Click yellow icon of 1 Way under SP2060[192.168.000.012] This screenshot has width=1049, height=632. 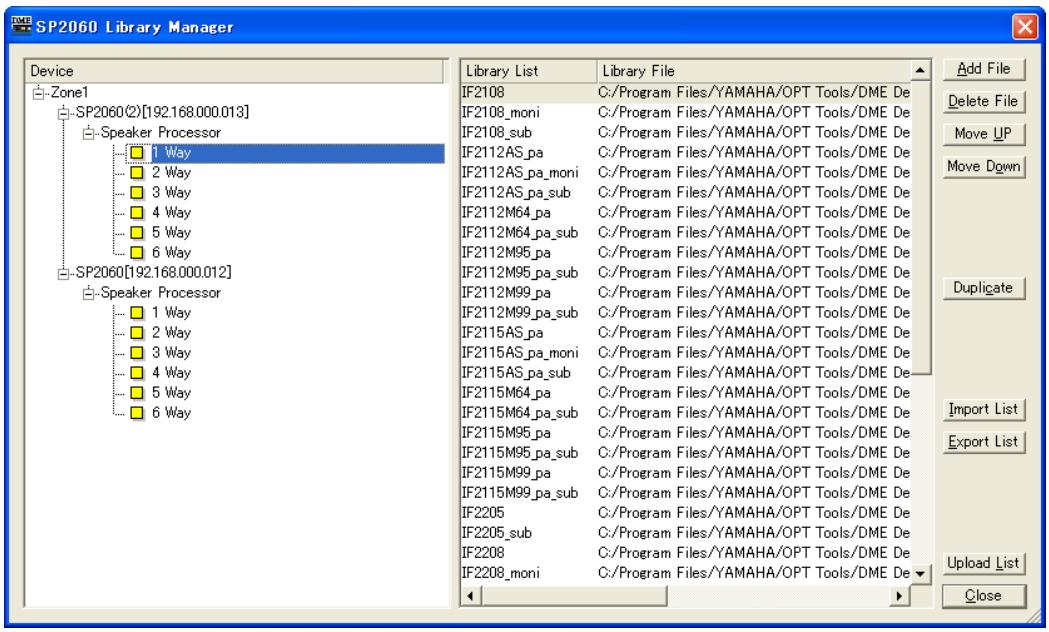coord(137,313)
